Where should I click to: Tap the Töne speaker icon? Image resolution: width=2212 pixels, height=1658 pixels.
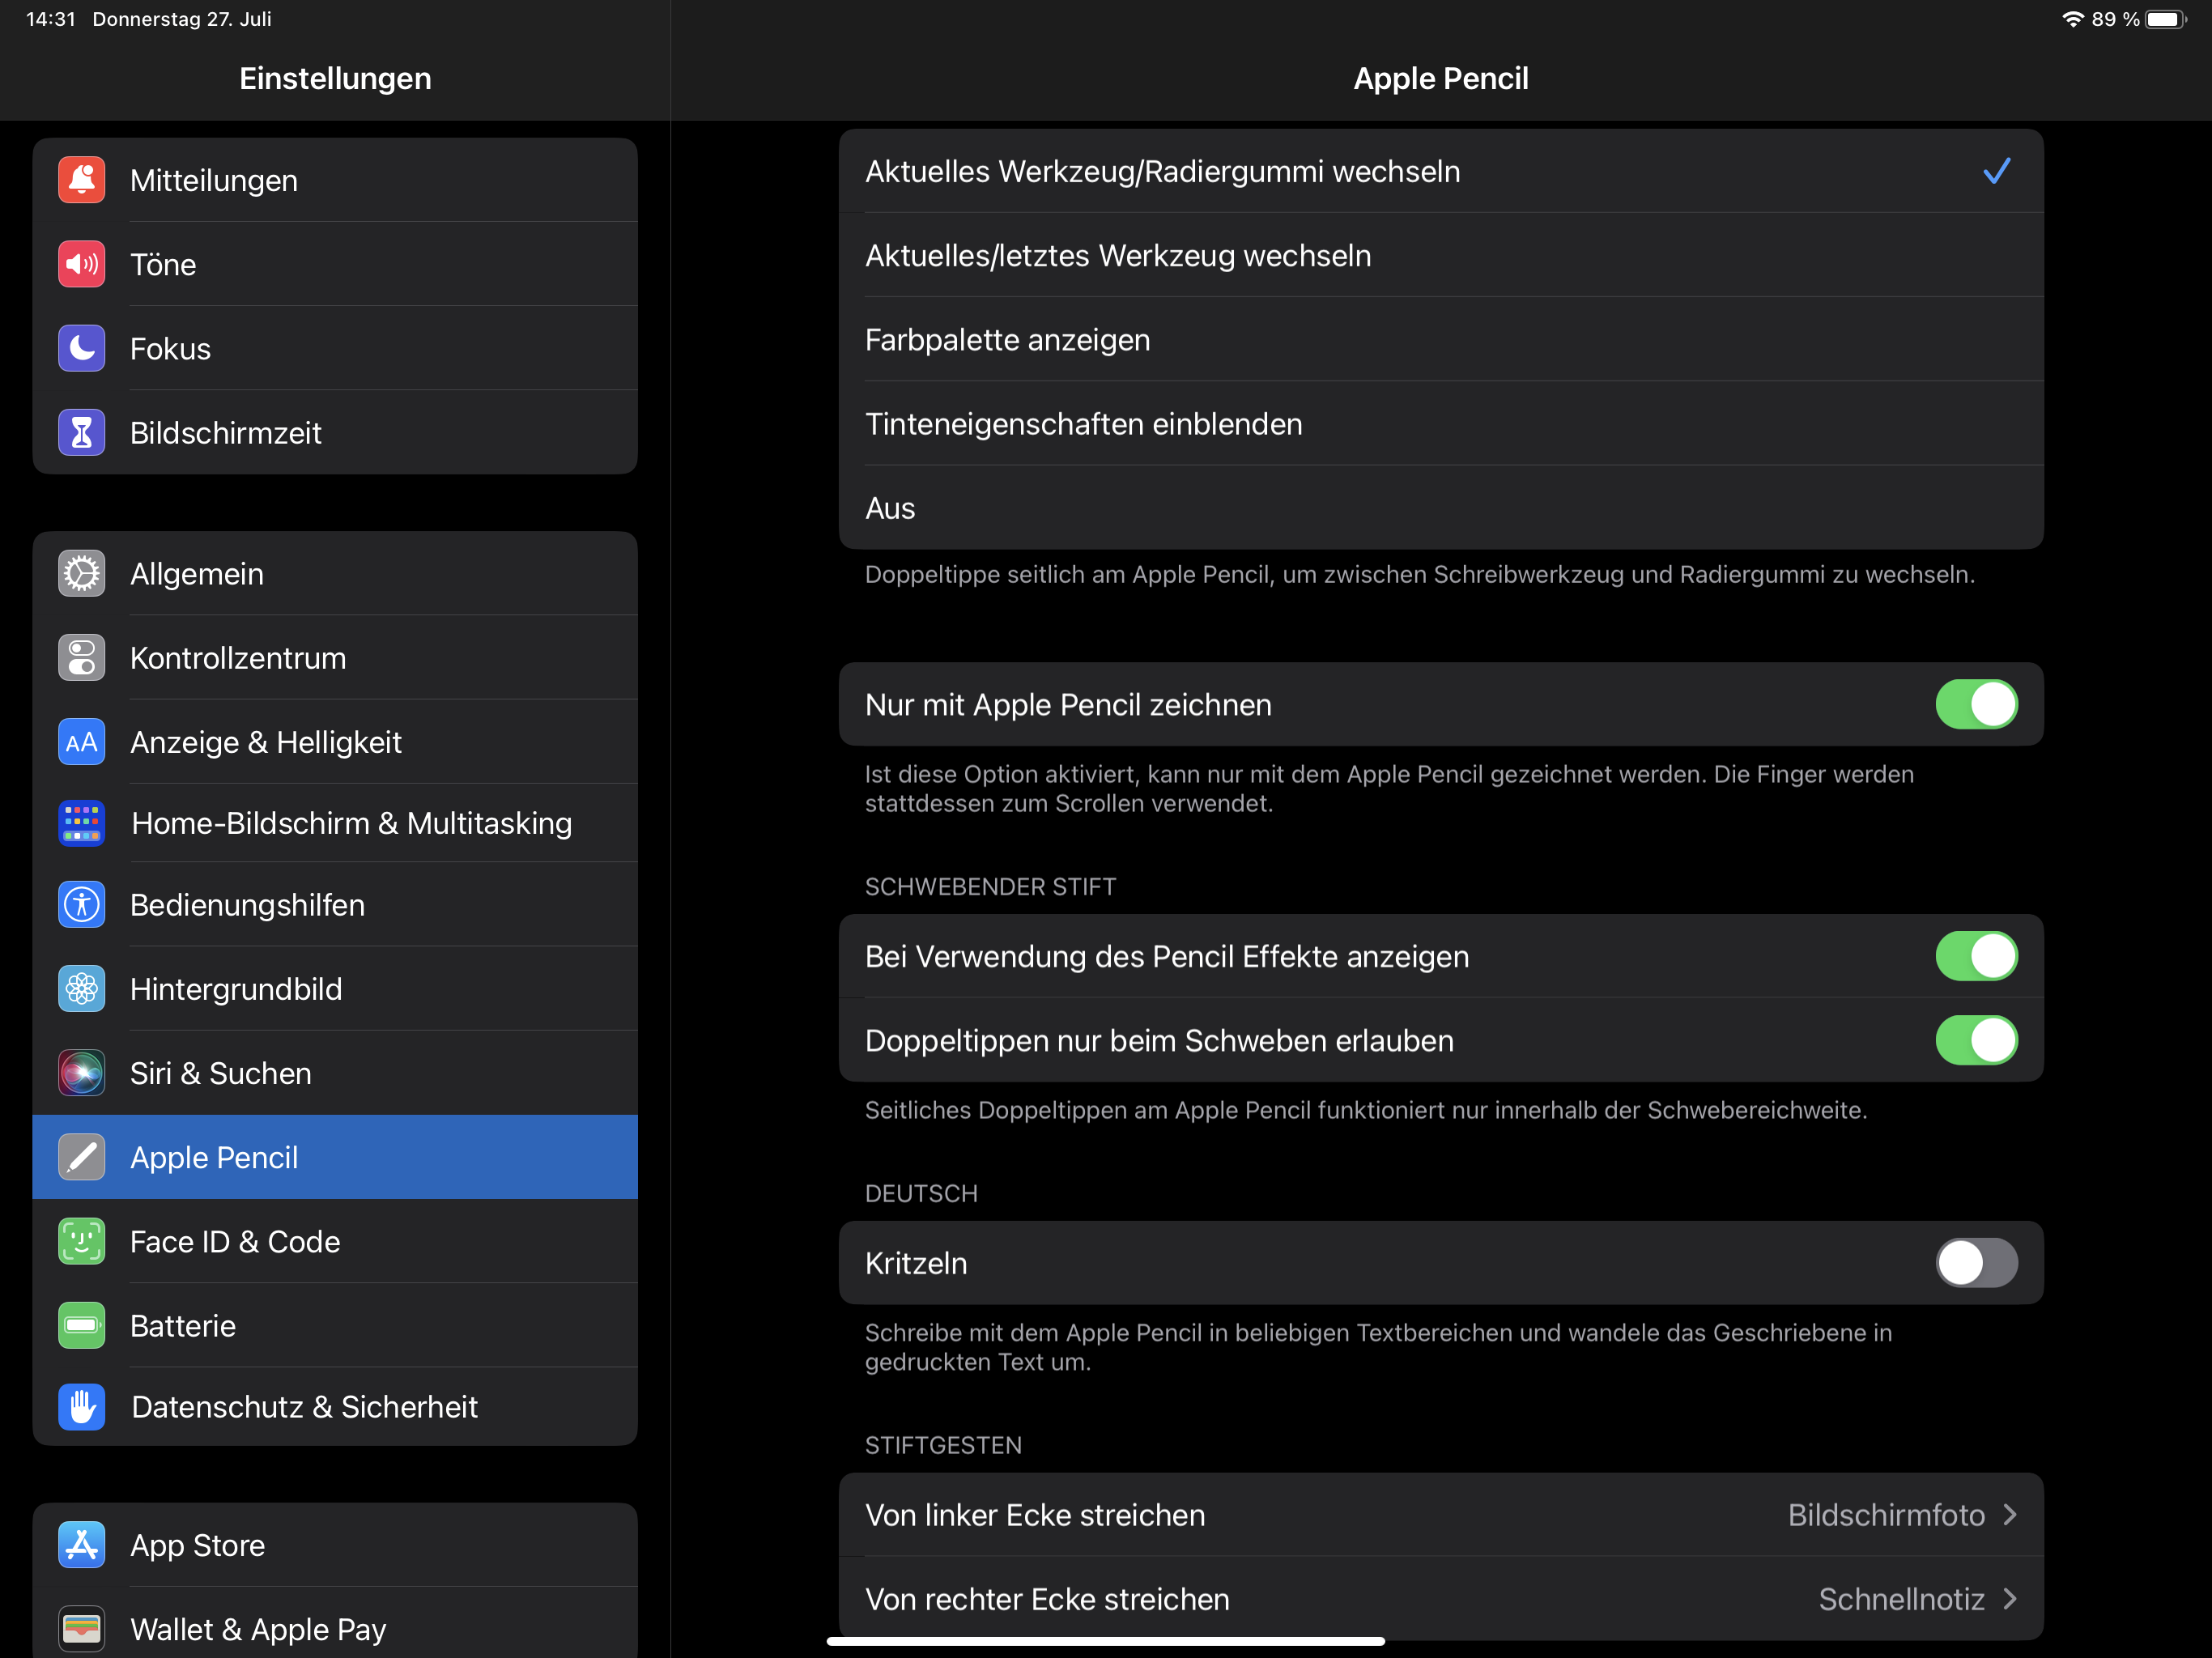point(81,264)
